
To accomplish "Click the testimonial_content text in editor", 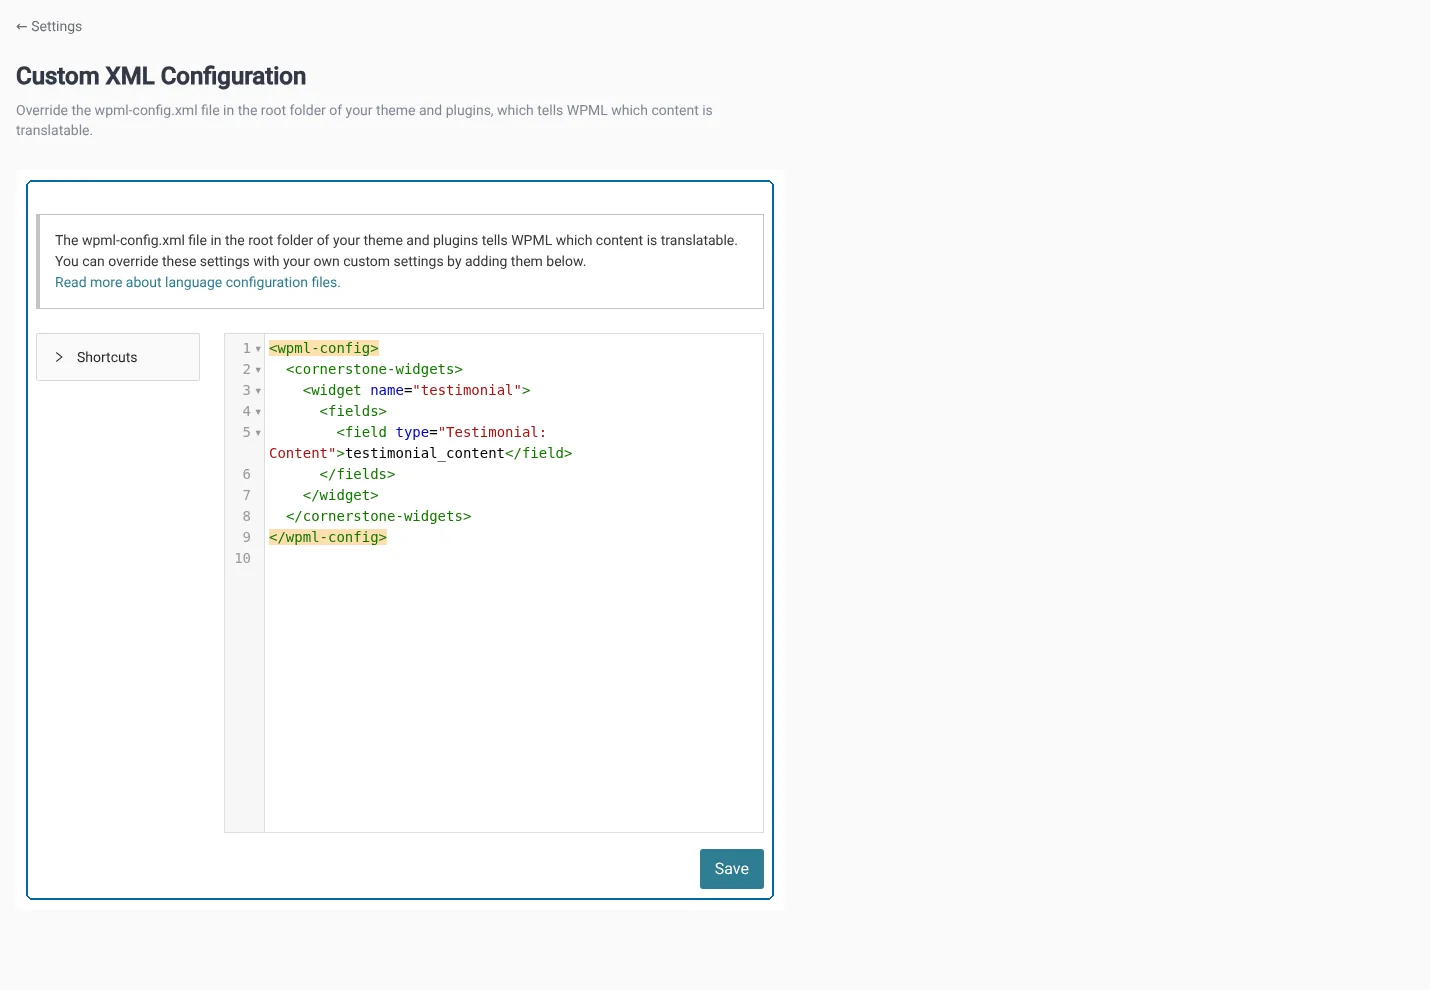I will click(425, 453).
